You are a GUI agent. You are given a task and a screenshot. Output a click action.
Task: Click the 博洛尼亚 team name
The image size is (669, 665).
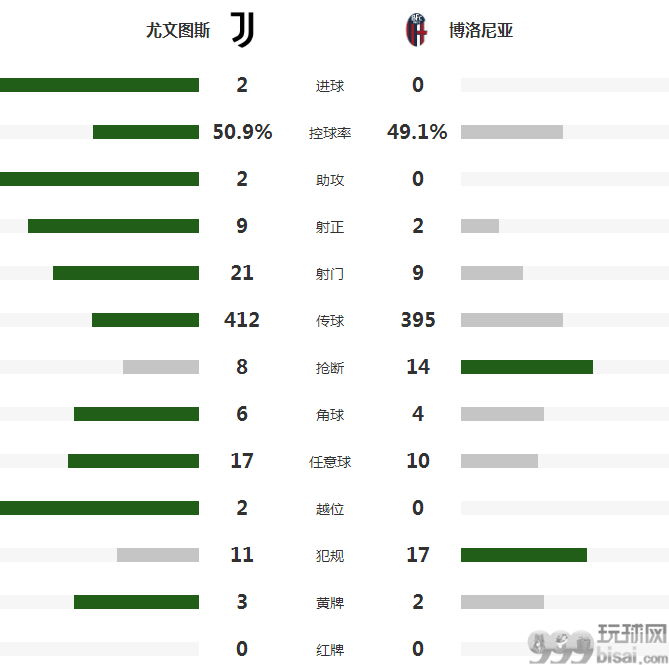coord(481,30)
